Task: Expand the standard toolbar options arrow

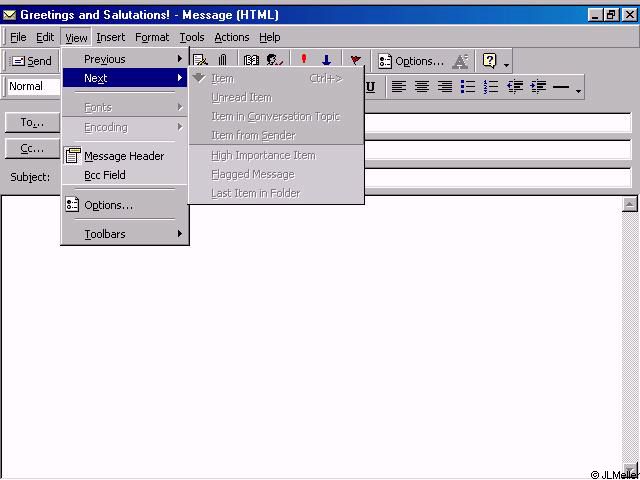Action: [x=506, y=65]
